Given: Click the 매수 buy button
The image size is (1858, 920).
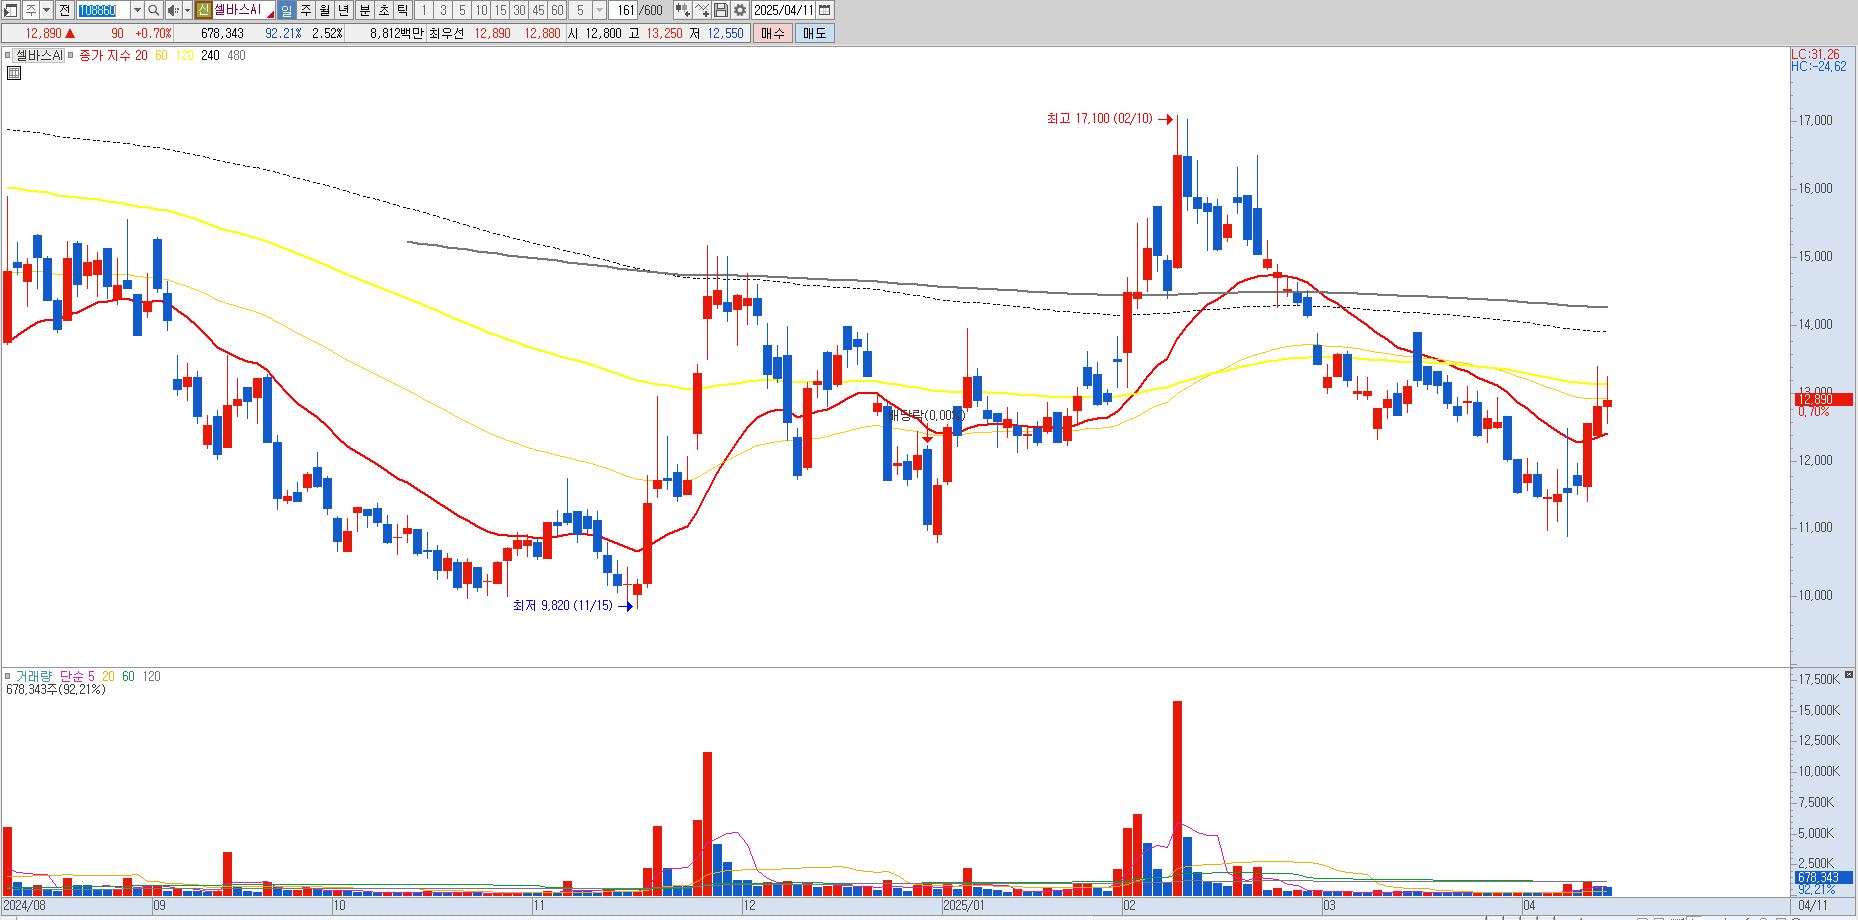Looking at the screenshot, I should pyautogui.click(x=773, y=33).
